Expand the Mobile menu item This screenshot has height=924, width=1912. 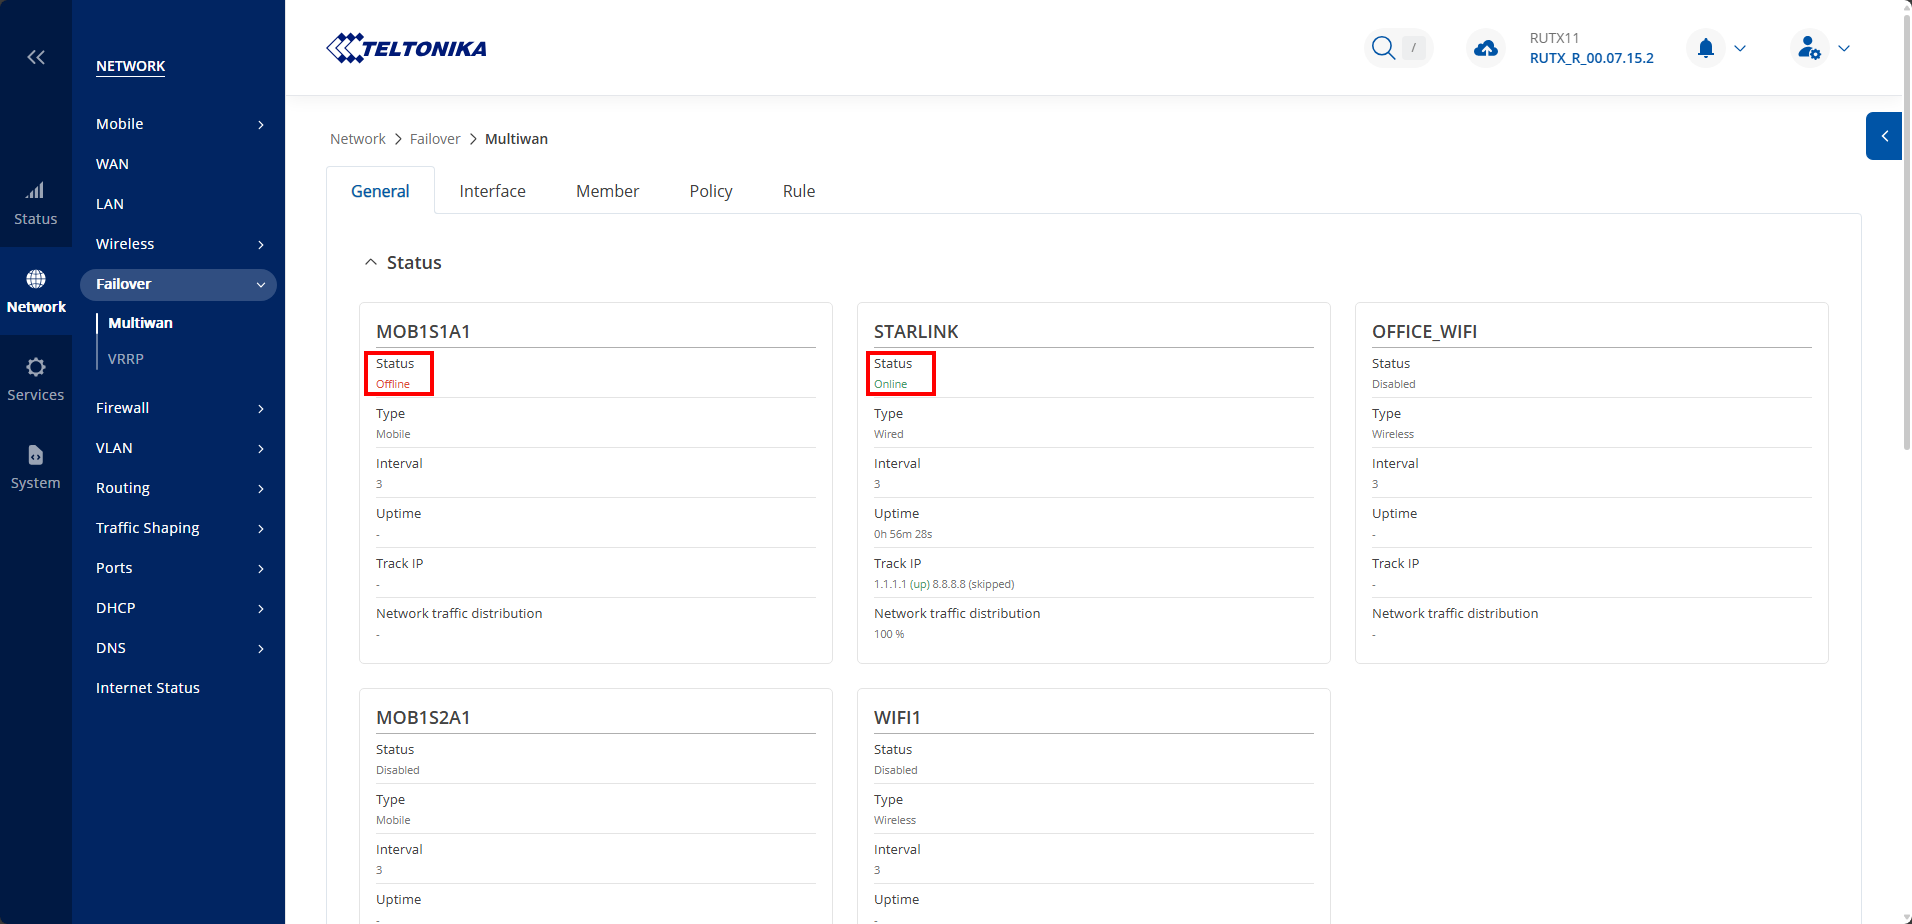(178, 124)
